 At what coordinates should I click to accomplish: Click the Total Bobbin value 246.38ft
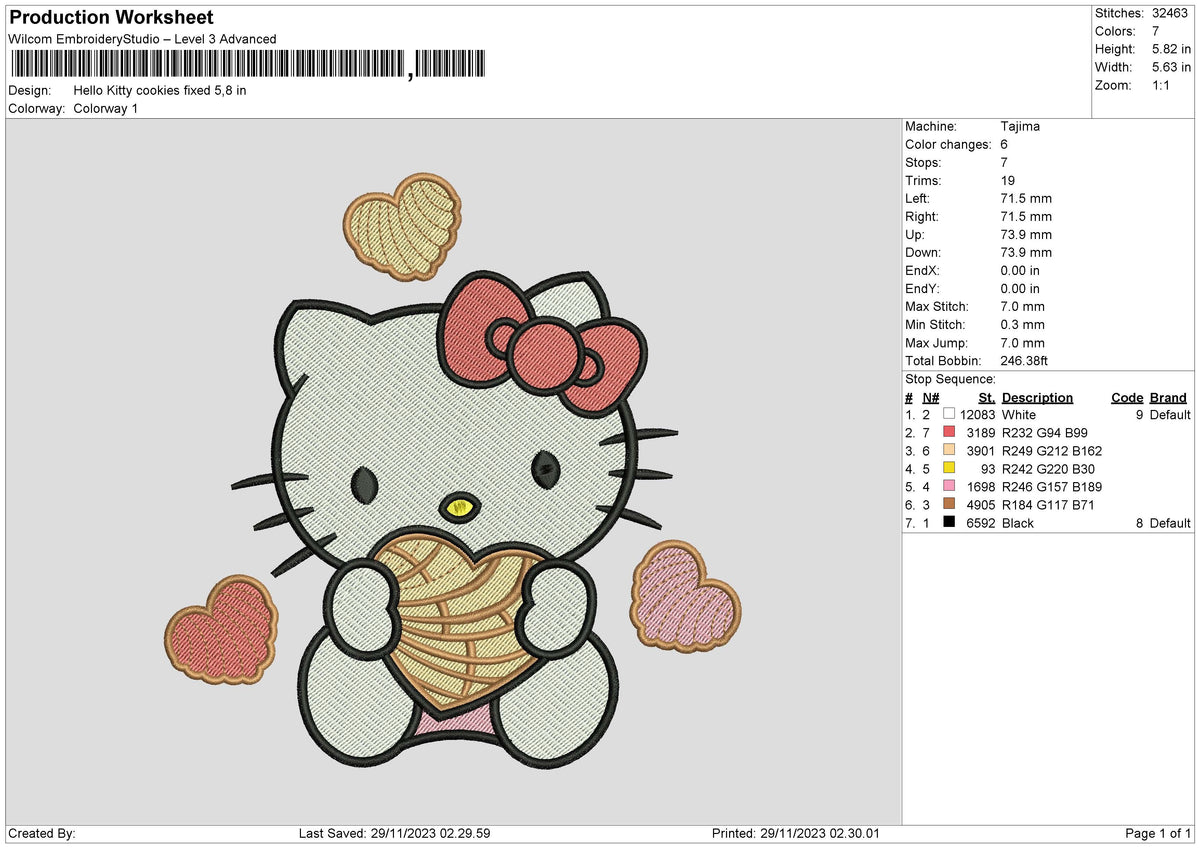[x=1024, y=360]
